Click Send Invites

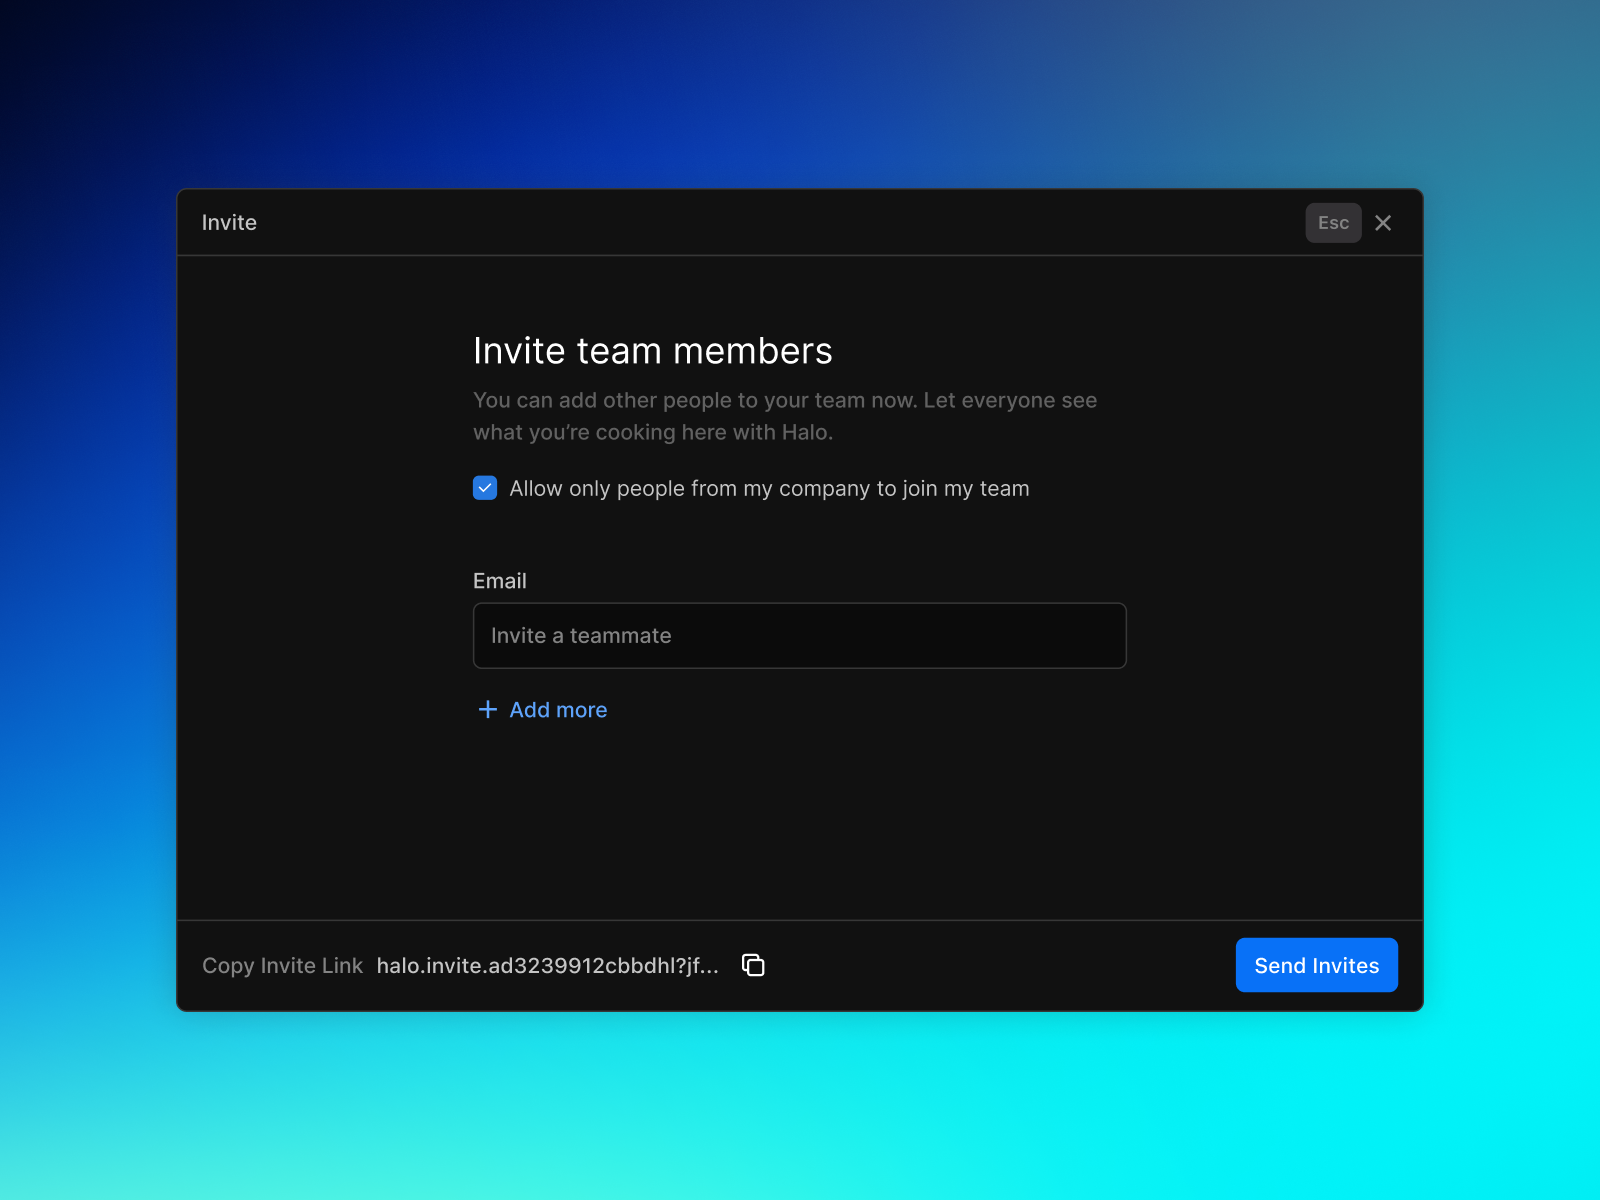pyautogui.click(x=1316, y=965)
